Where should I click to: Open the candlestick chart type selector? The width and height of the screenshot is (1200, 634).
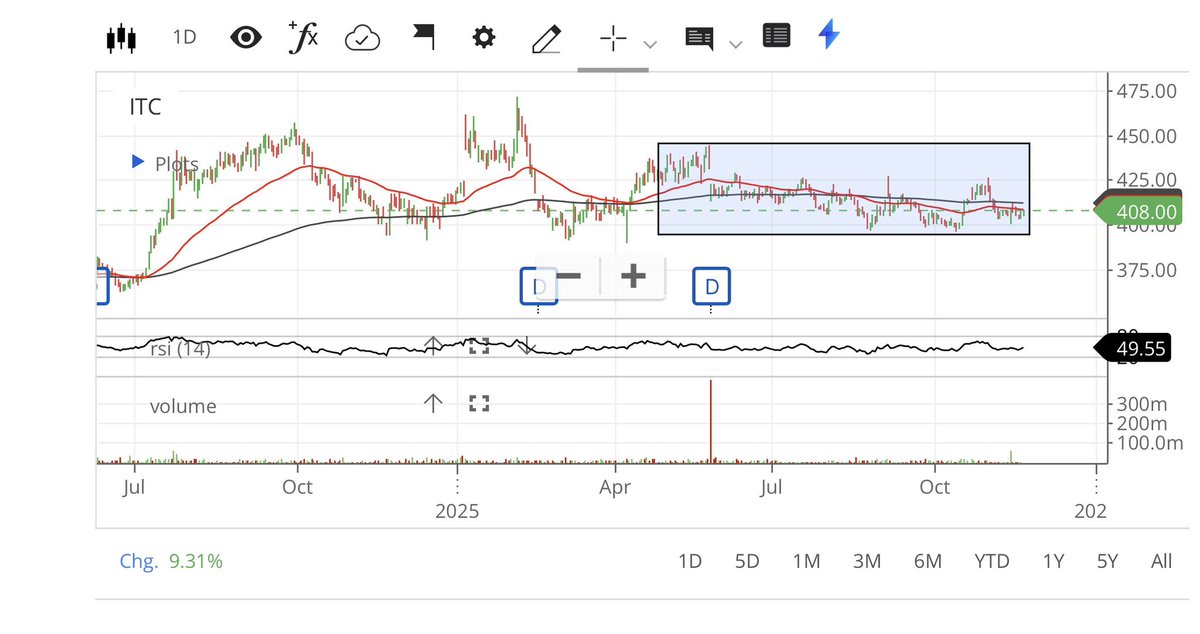point(120,38)
